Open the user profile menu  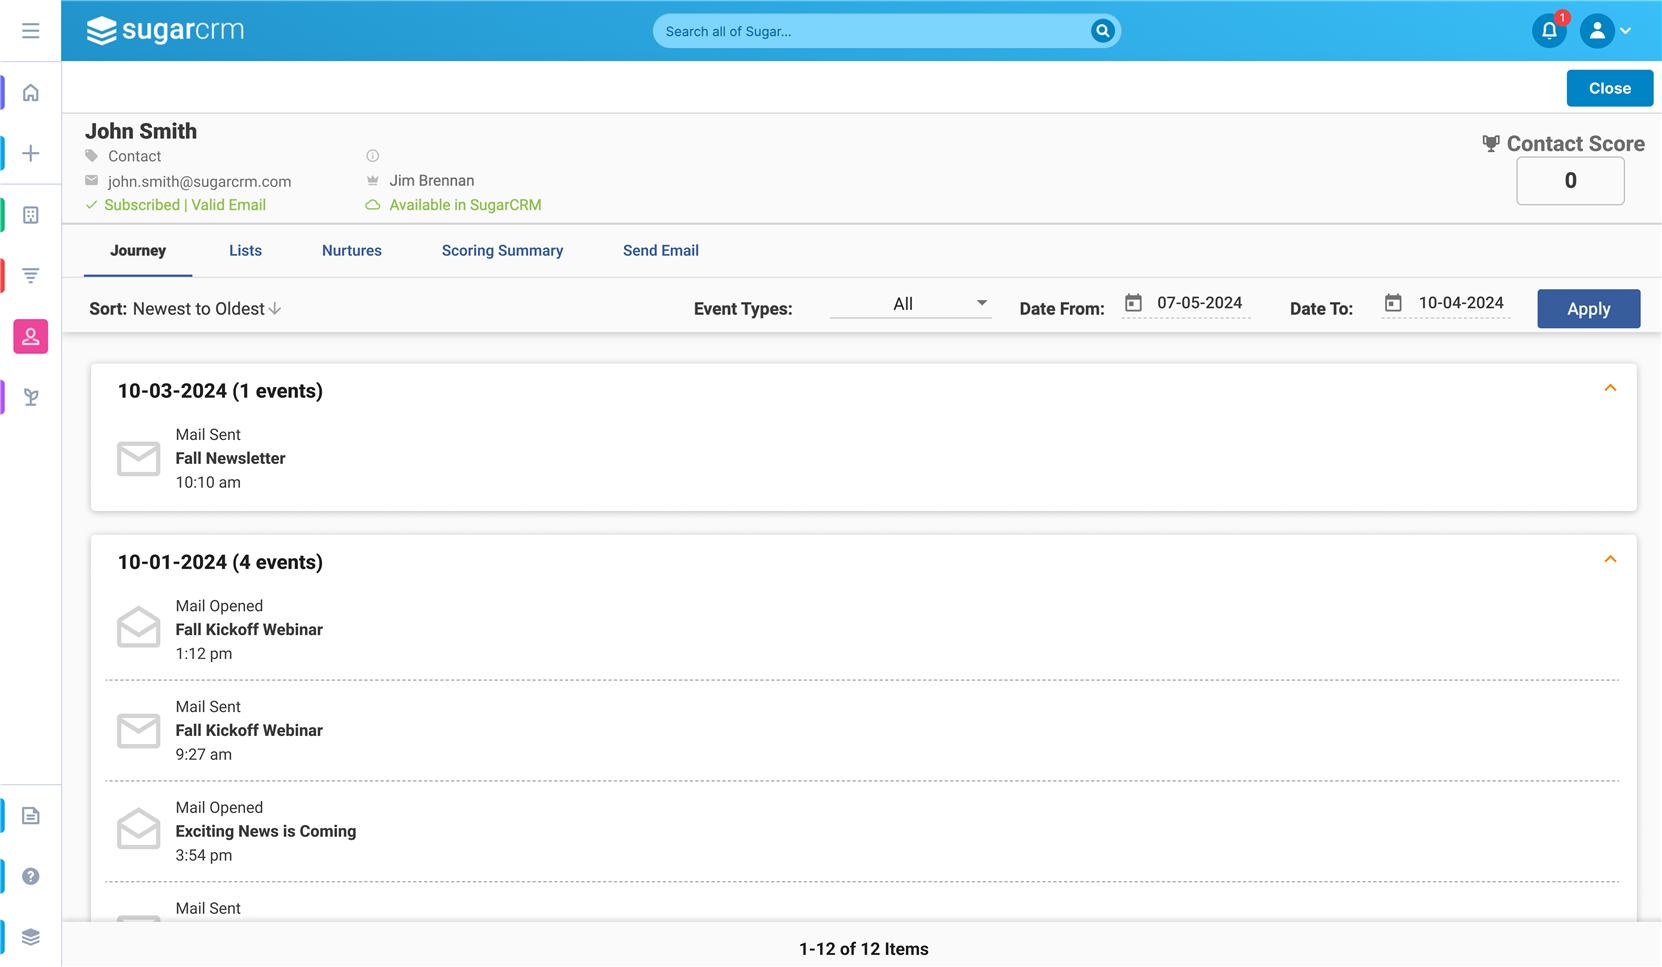point(1606,31)
